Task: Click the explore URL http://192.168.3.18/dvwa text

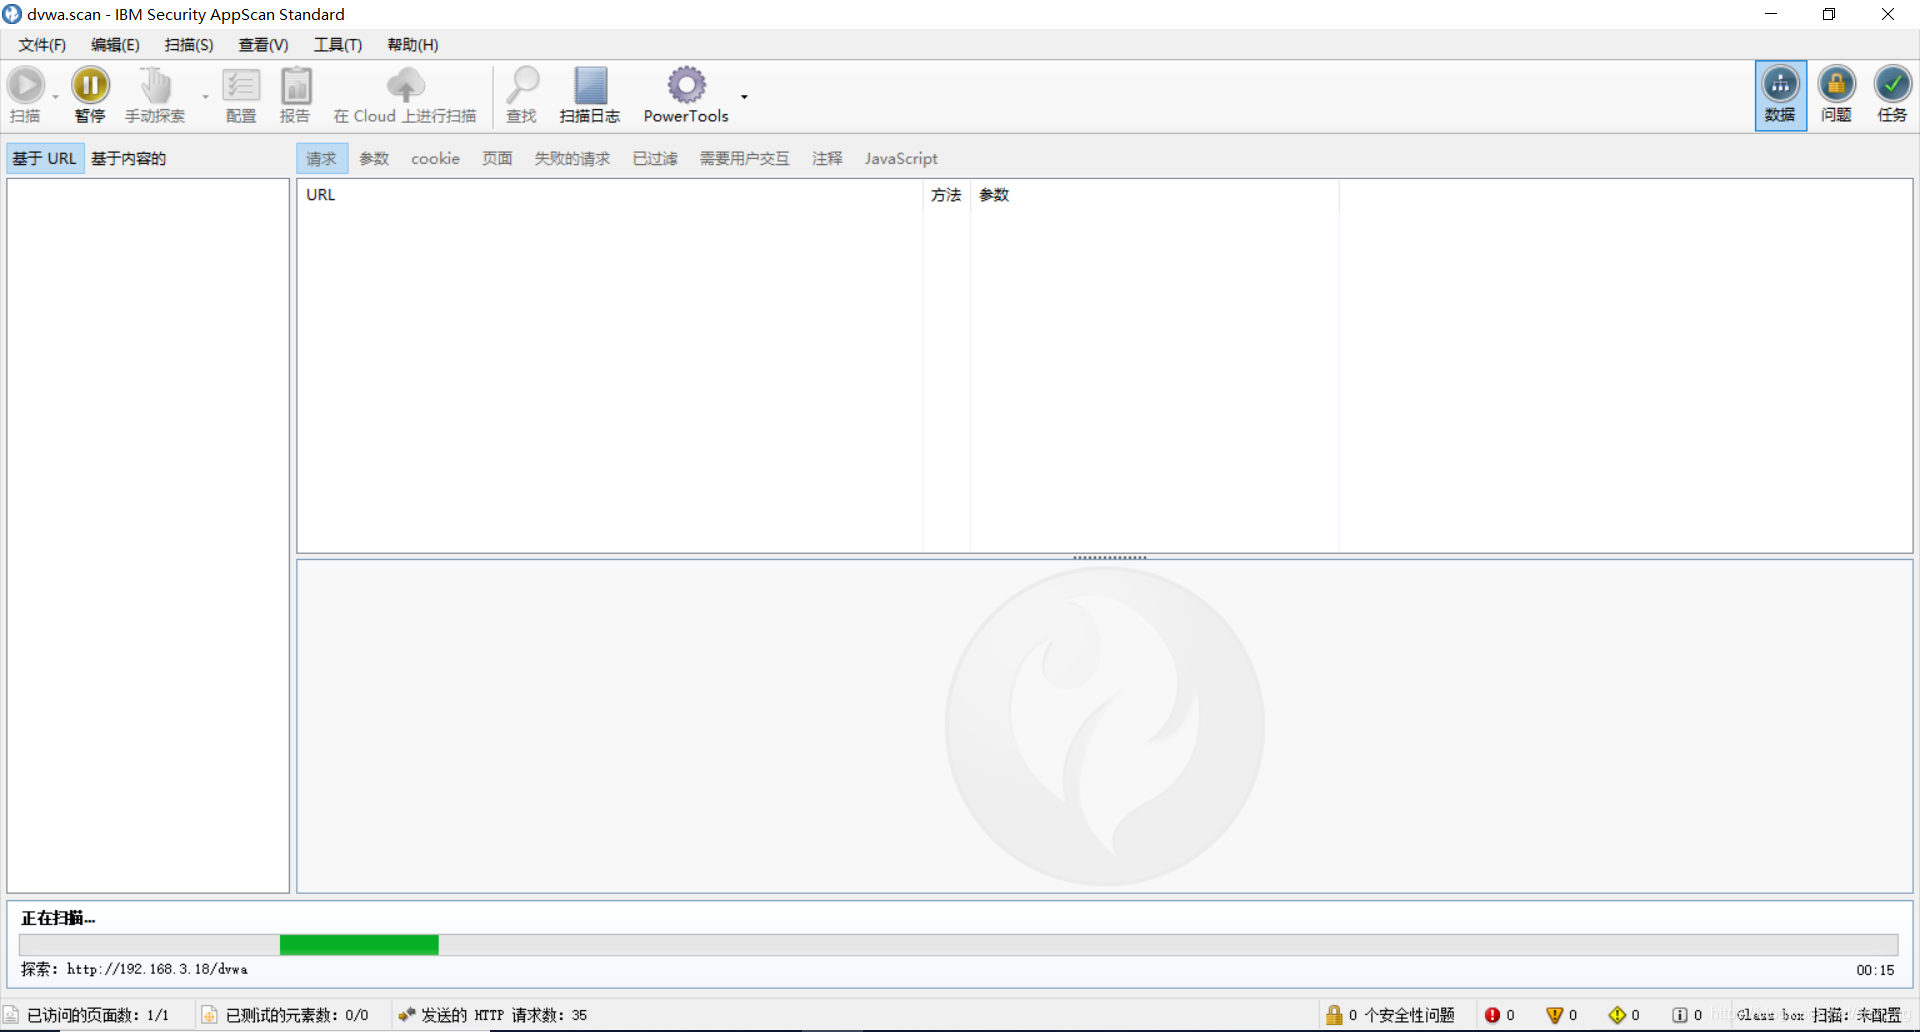Action: [157, 969]
